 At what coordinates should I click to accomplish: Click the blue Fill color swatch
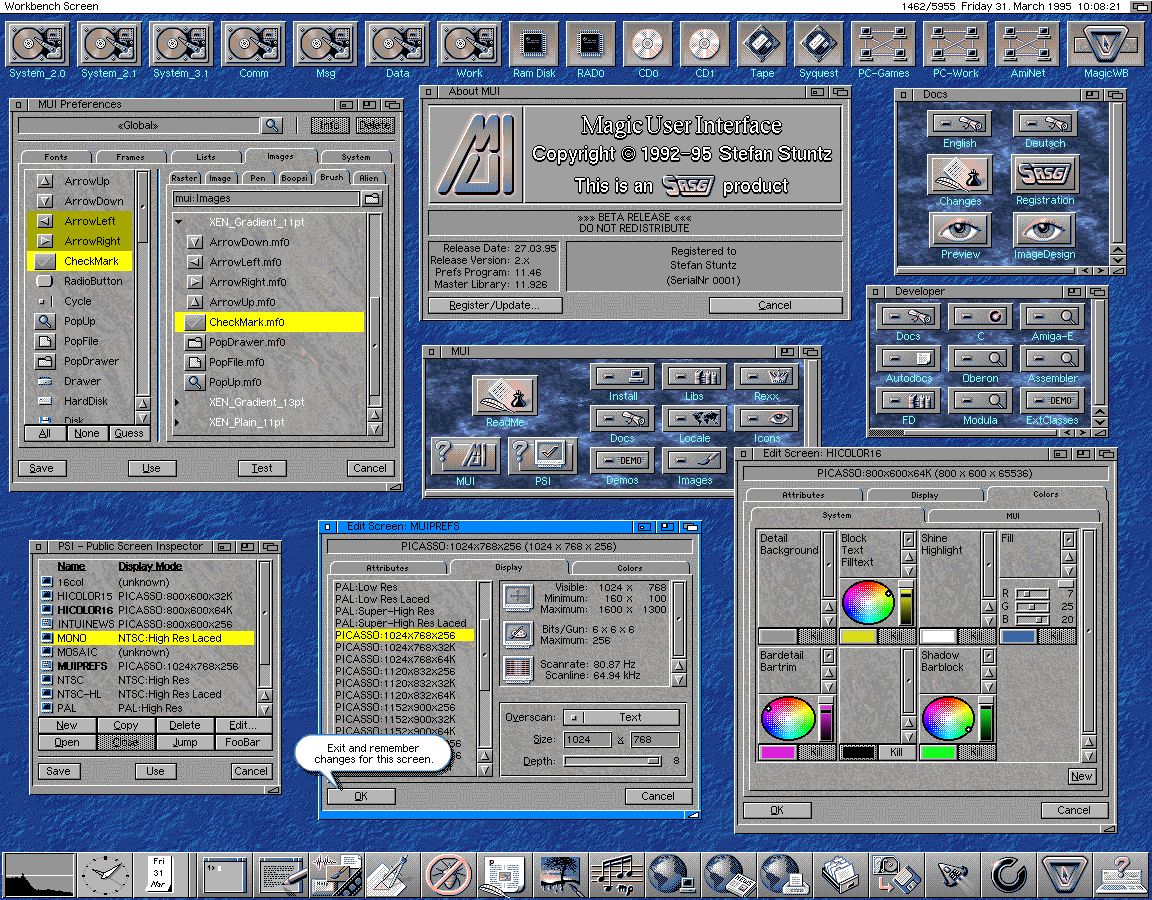tap(1018, 636)
